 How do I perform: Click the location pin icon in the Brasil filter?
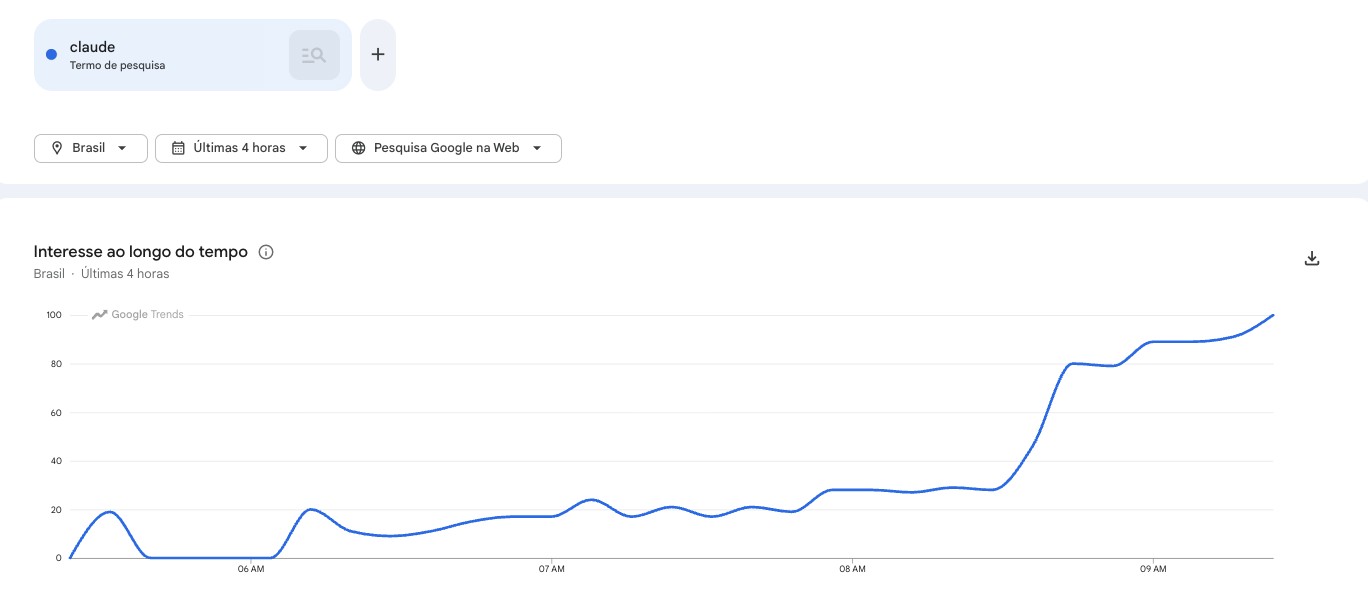(57, 148)
